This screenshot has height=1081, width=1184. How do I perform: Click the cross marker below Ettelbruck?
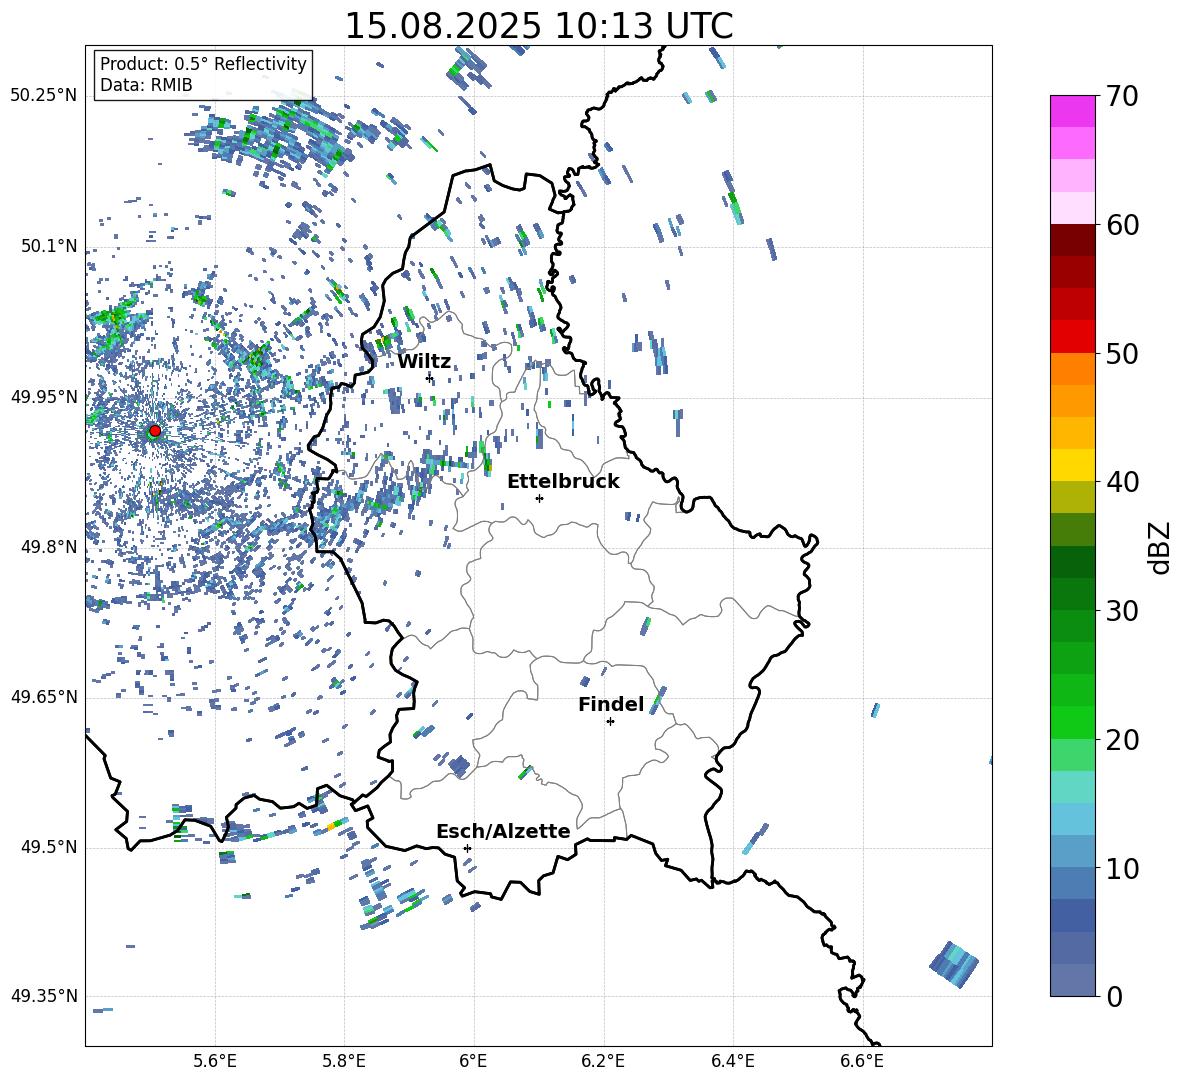tap(539, 498)
